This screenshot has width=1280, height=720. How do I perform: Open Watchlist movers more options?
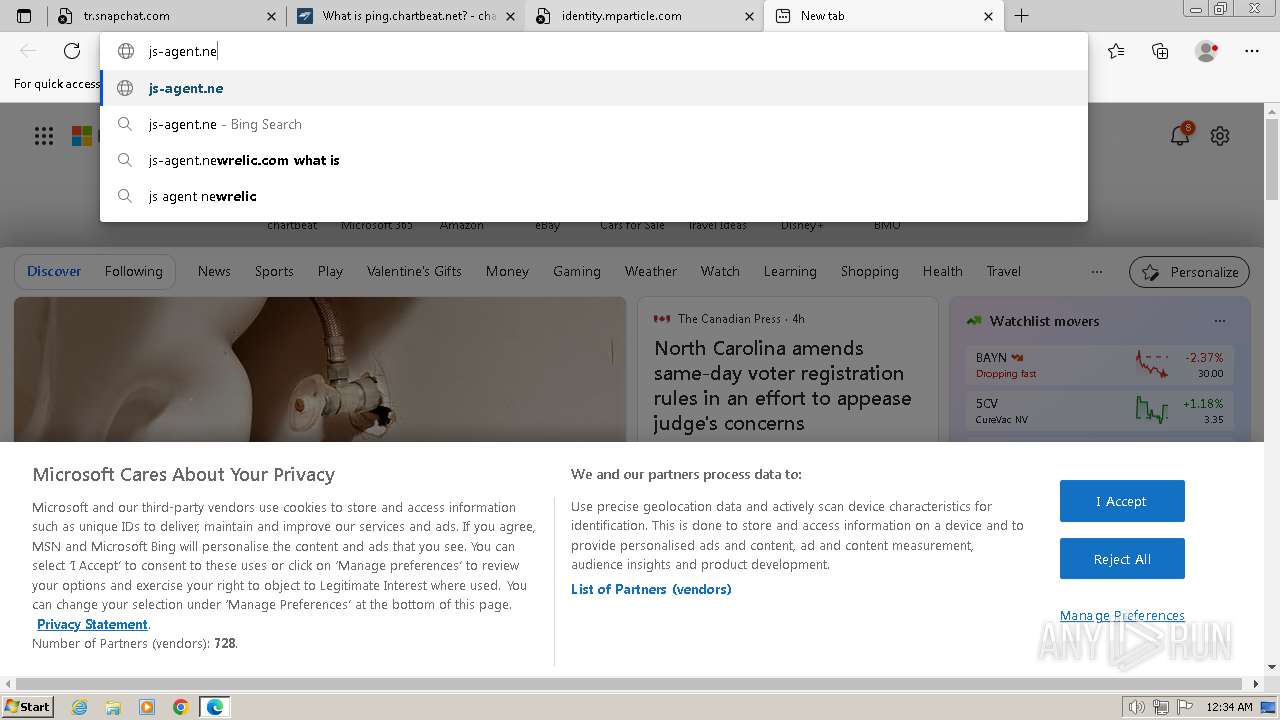(1219, 321)
